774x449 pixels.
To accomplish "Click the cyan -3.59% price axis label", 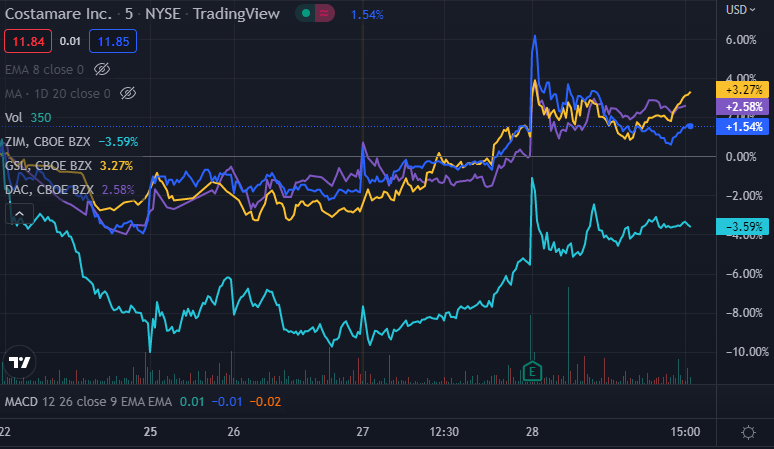I will click(742, 226).
